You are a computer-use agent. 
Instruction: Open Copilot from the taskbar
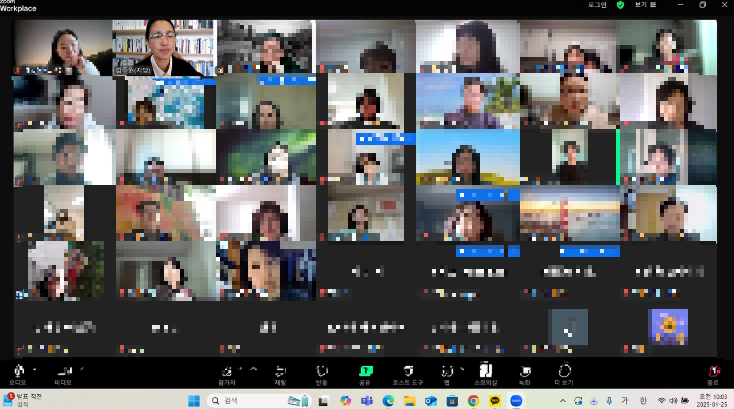click(x=345, y=401)
